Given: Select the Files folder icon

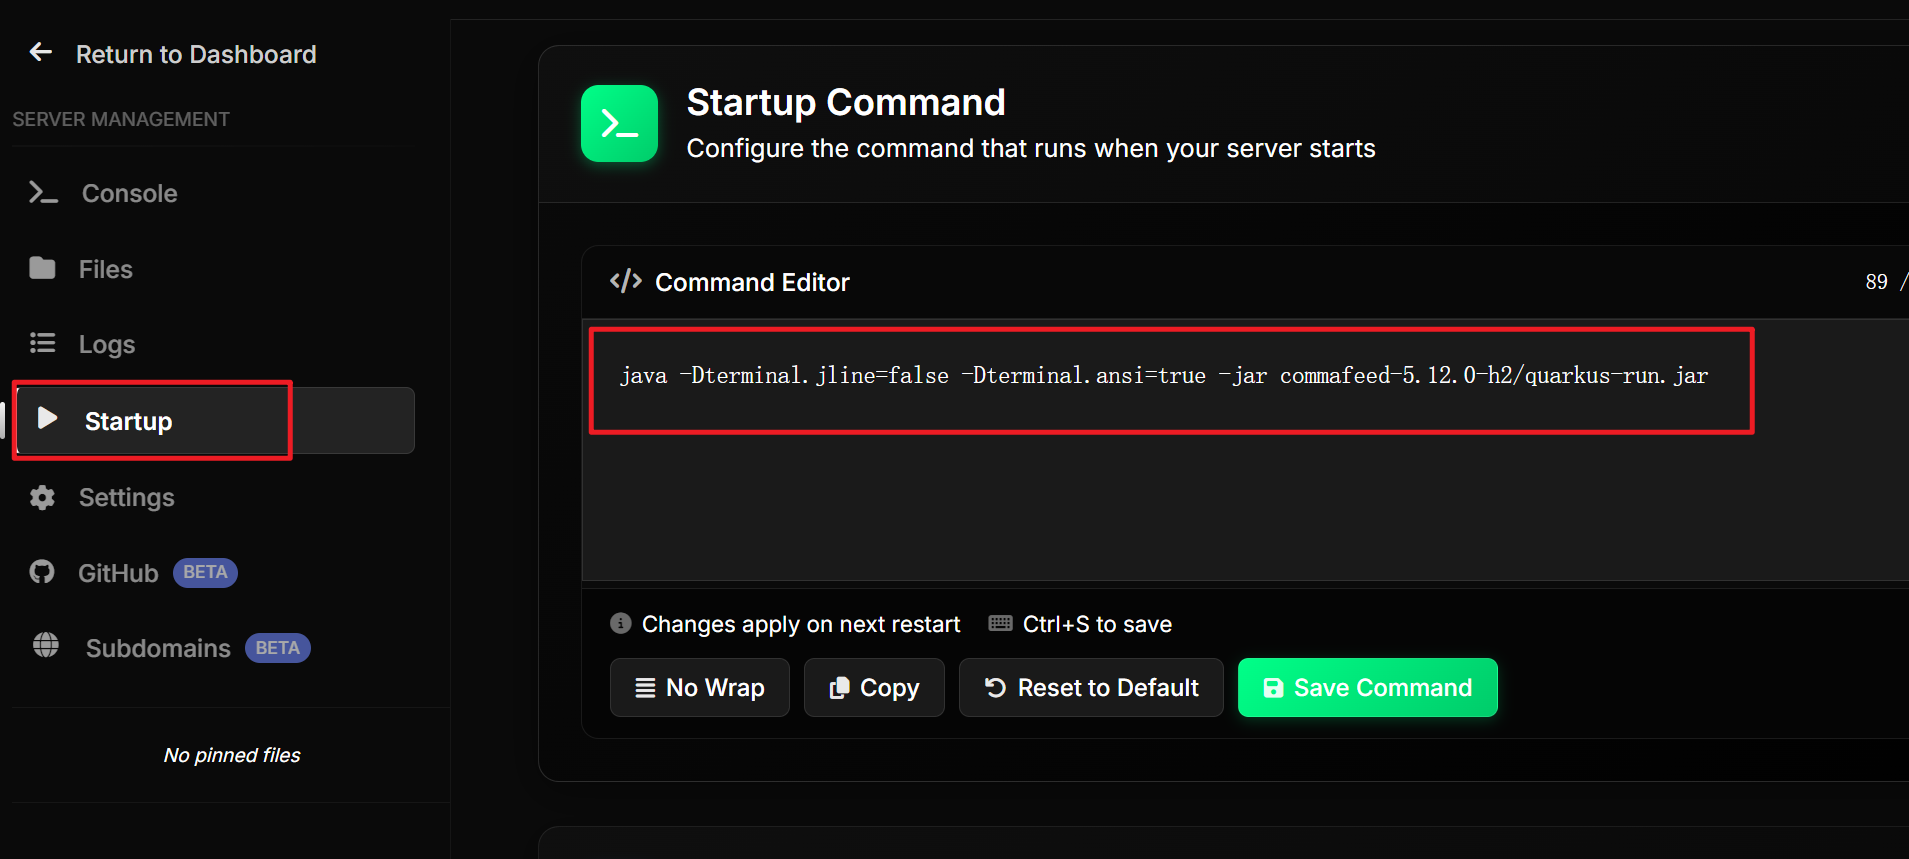Looking at the screenshot, I should [42, 268].
